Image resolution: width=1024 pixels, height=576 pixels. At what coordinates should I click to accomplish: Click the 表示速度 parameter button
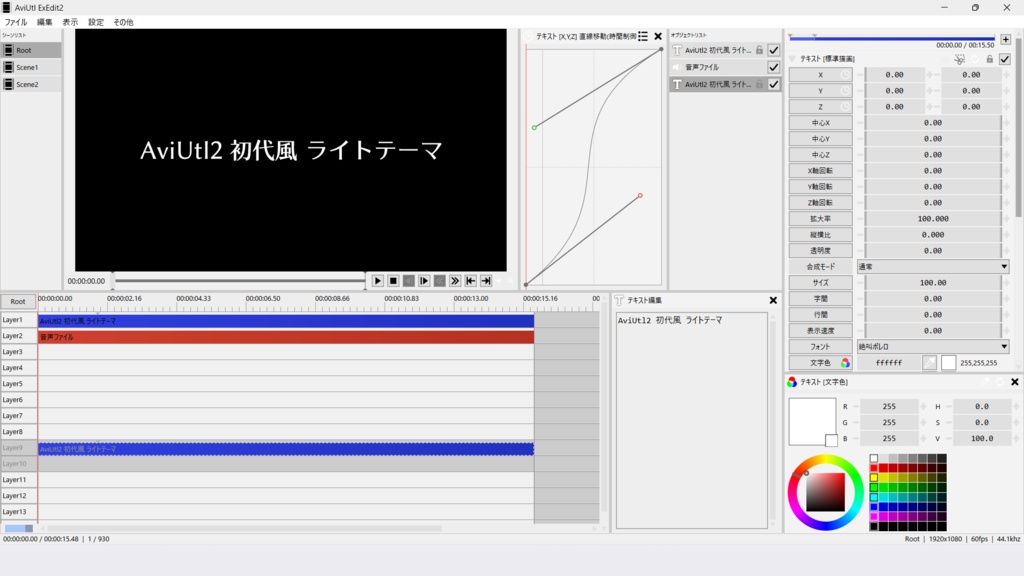(820, 330)
